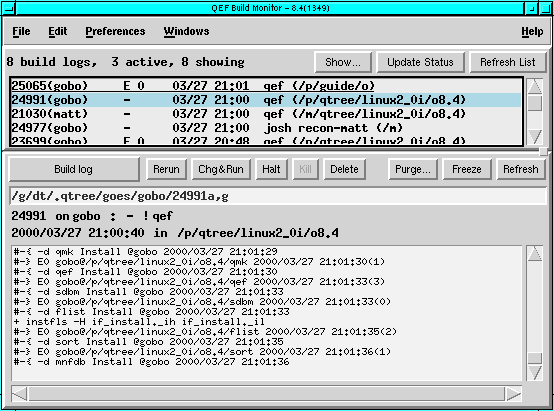Image resolution: width=554 pixels, height=411 pixels.
Task: Click log line ending 'sdbm 2000/03/27 21:01:33(0)'
Action: pos(202,301)
